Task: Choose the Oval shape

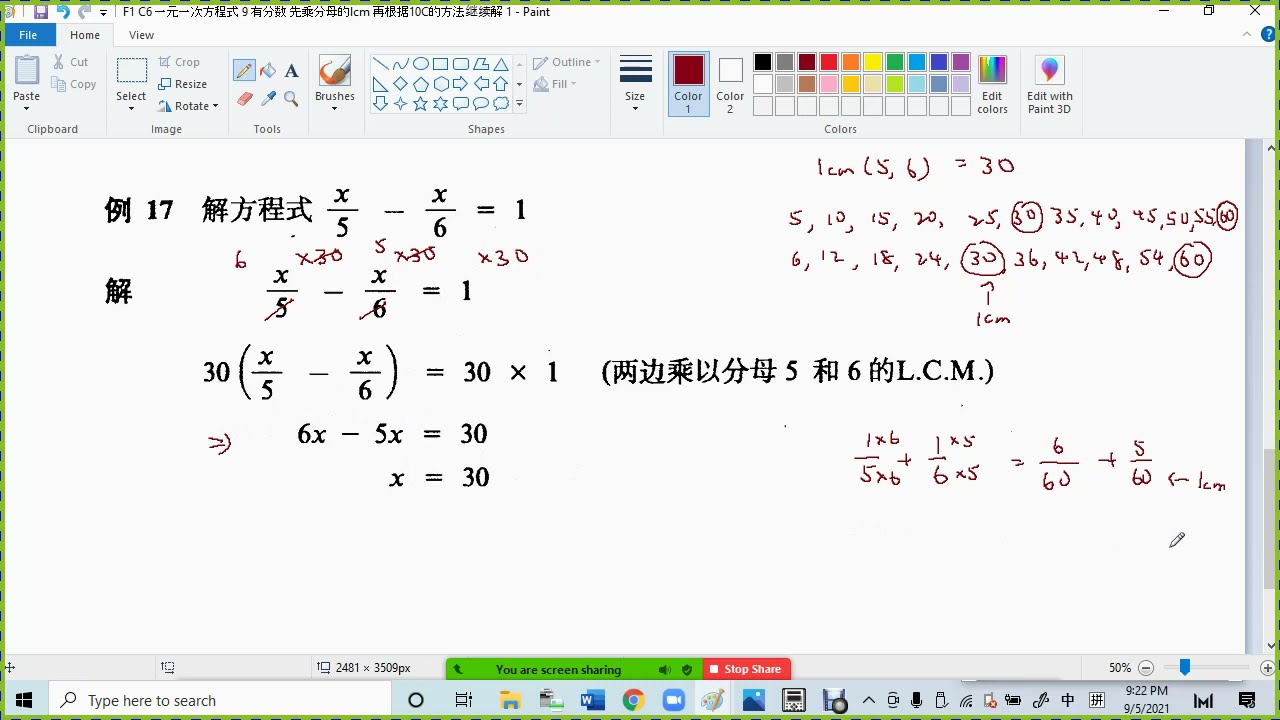Action: tap(420, 63)
